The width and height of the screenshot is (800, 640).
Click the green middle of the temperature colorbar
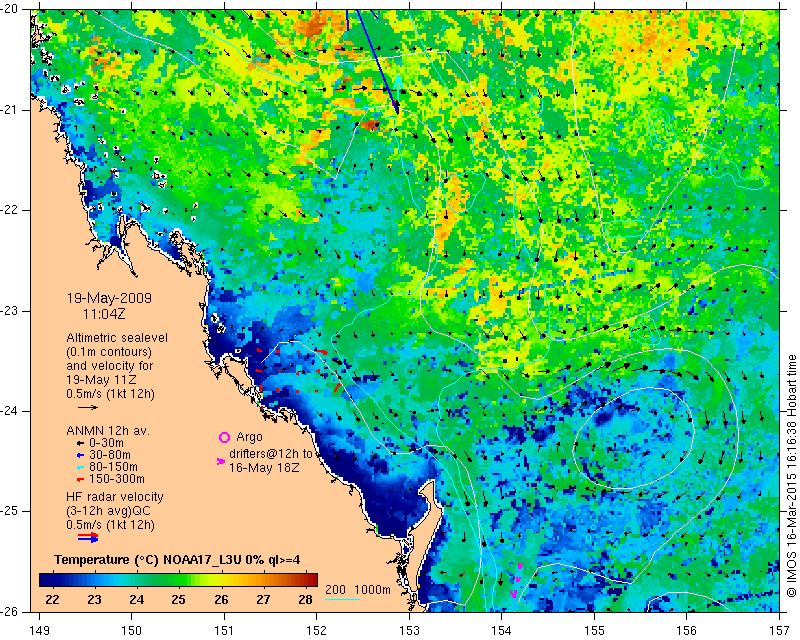(179, 580)
